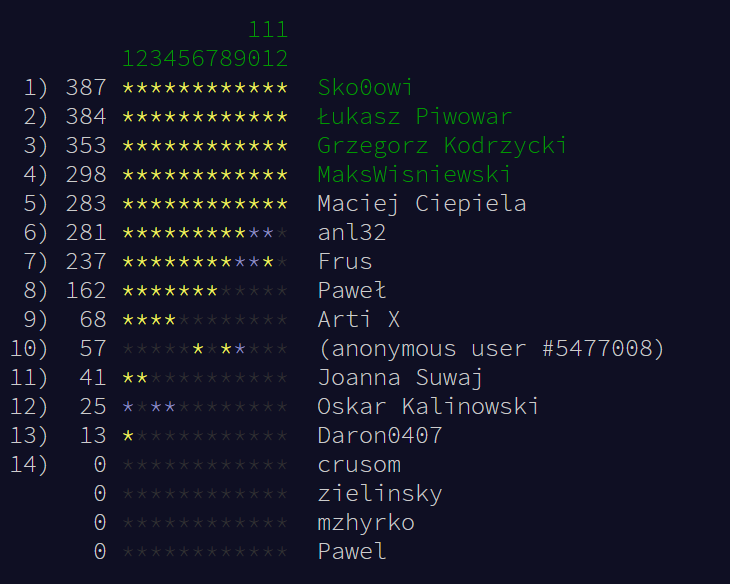Image resolution: width=730 pixels, height=584 pixels.
Task: Click day 3 column header digit
Action: tap(156, 58)
